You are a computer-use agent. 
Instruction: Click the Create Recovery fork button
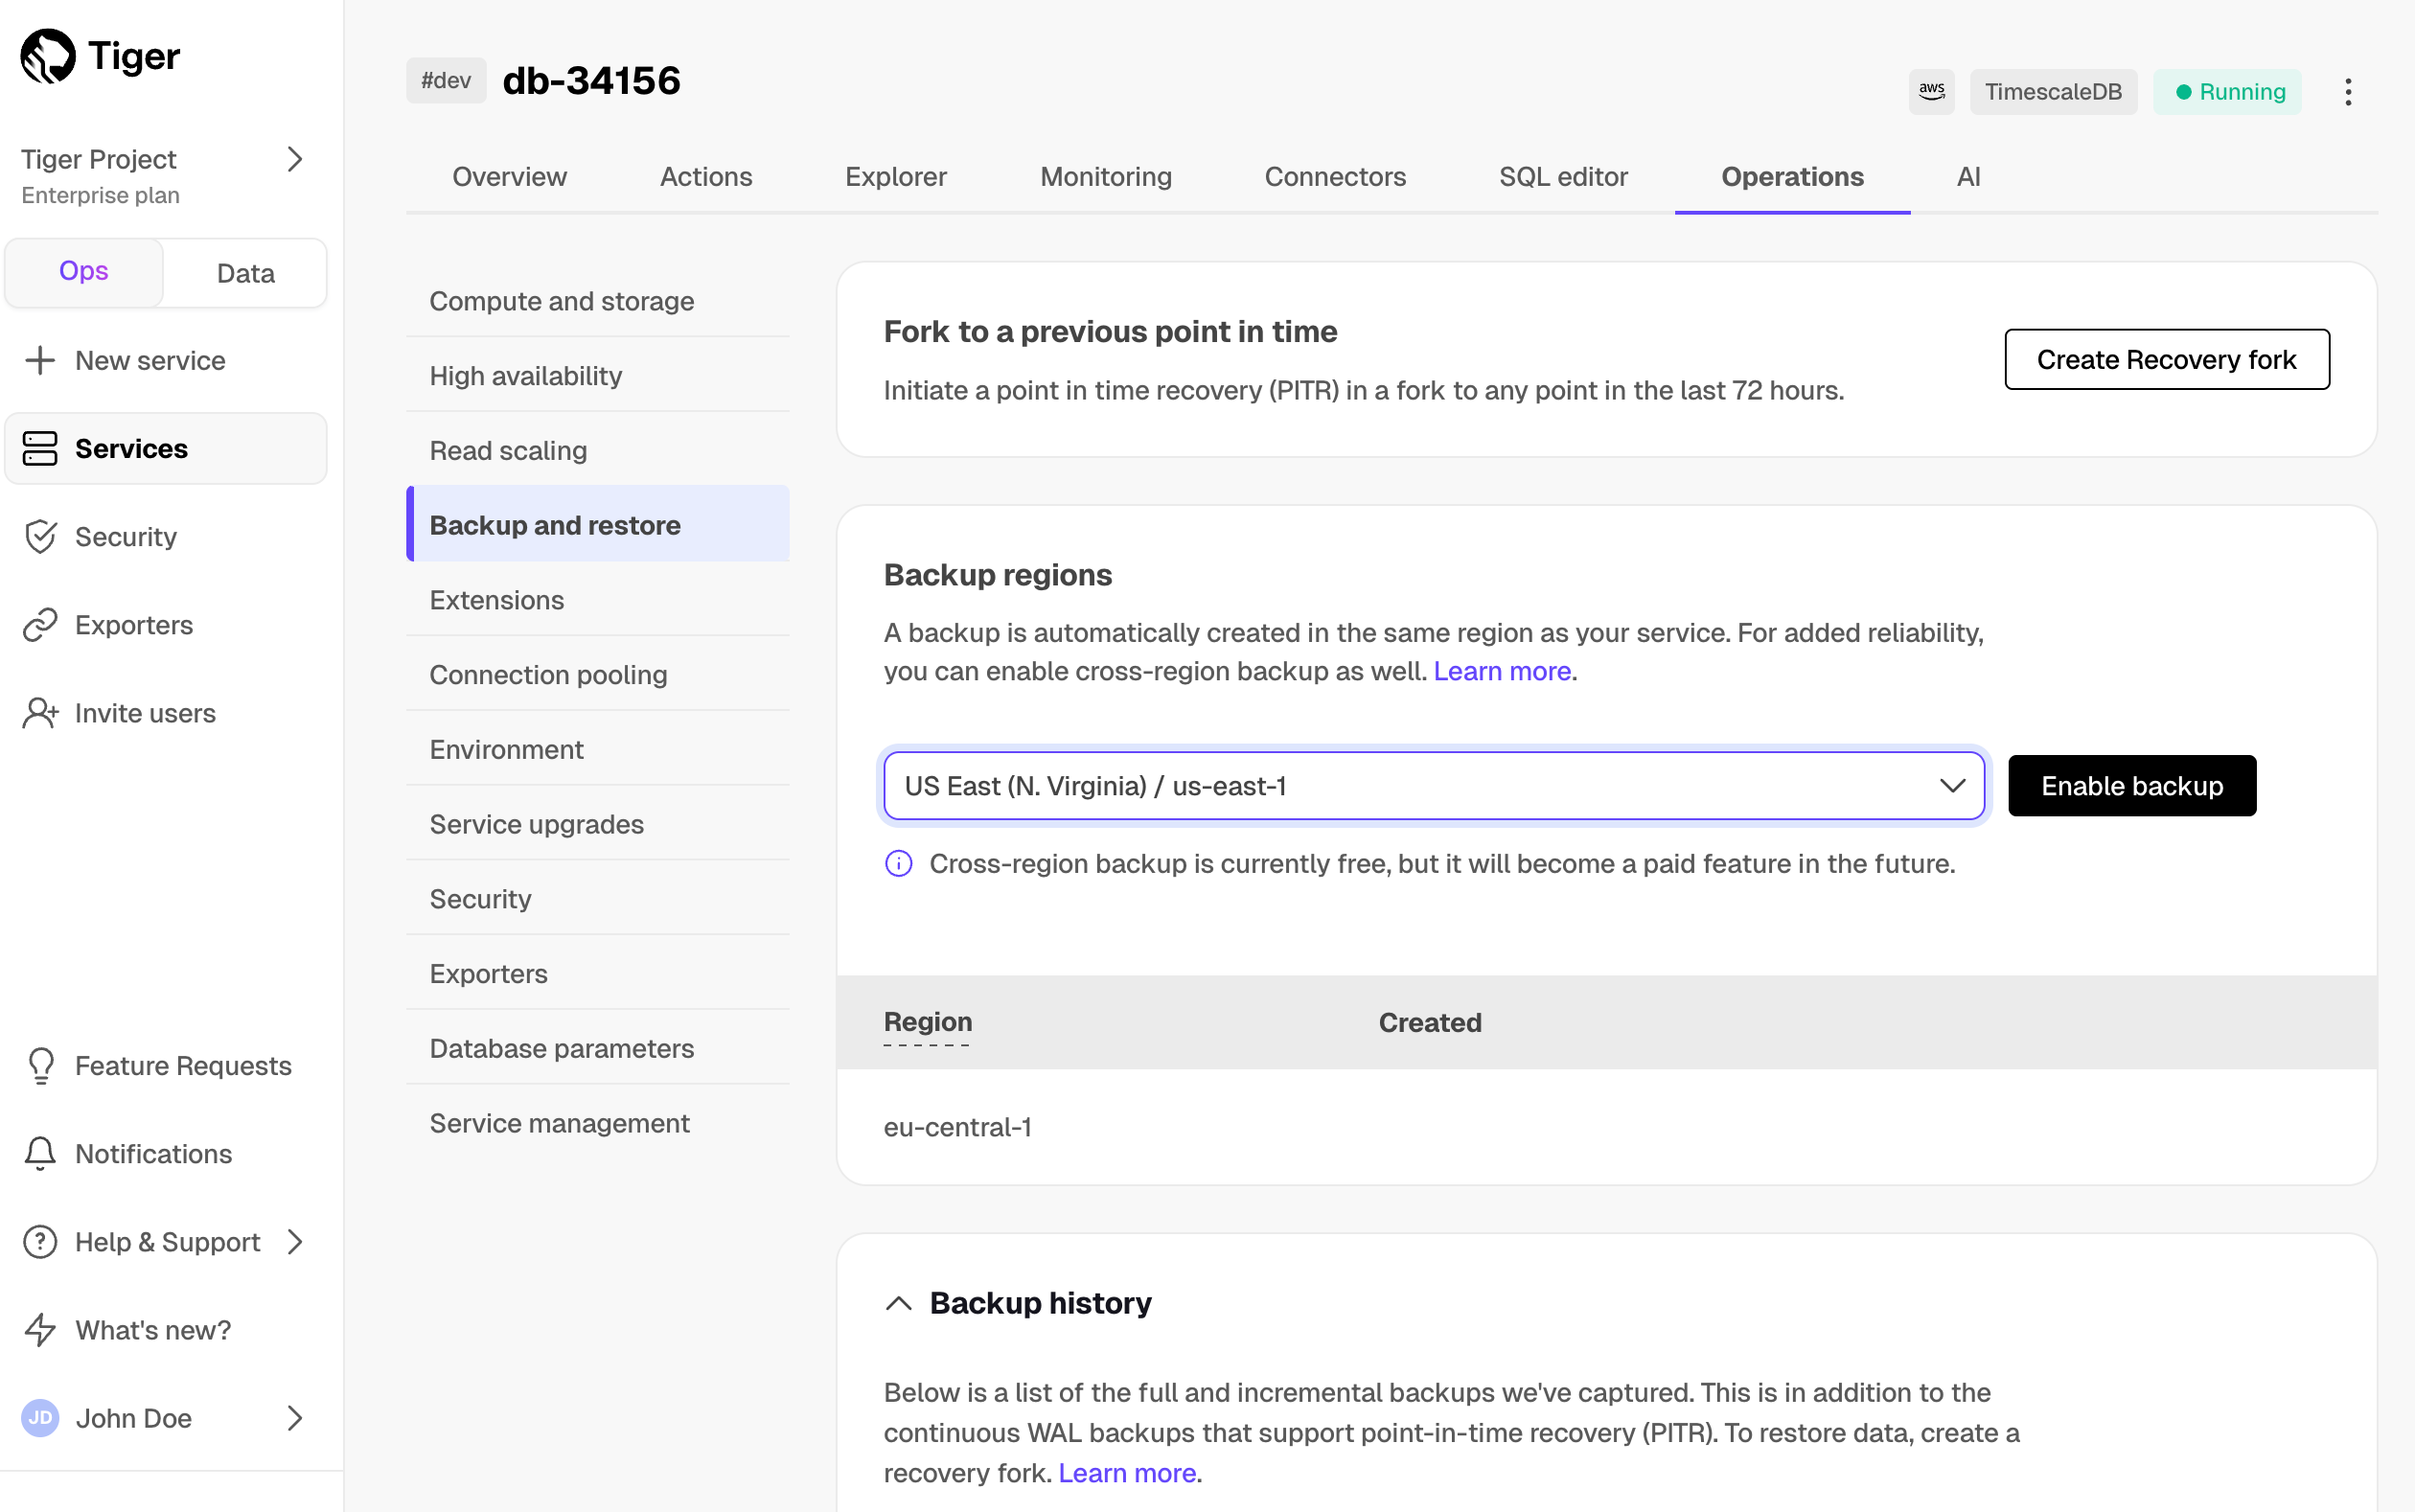(2166, 359)
